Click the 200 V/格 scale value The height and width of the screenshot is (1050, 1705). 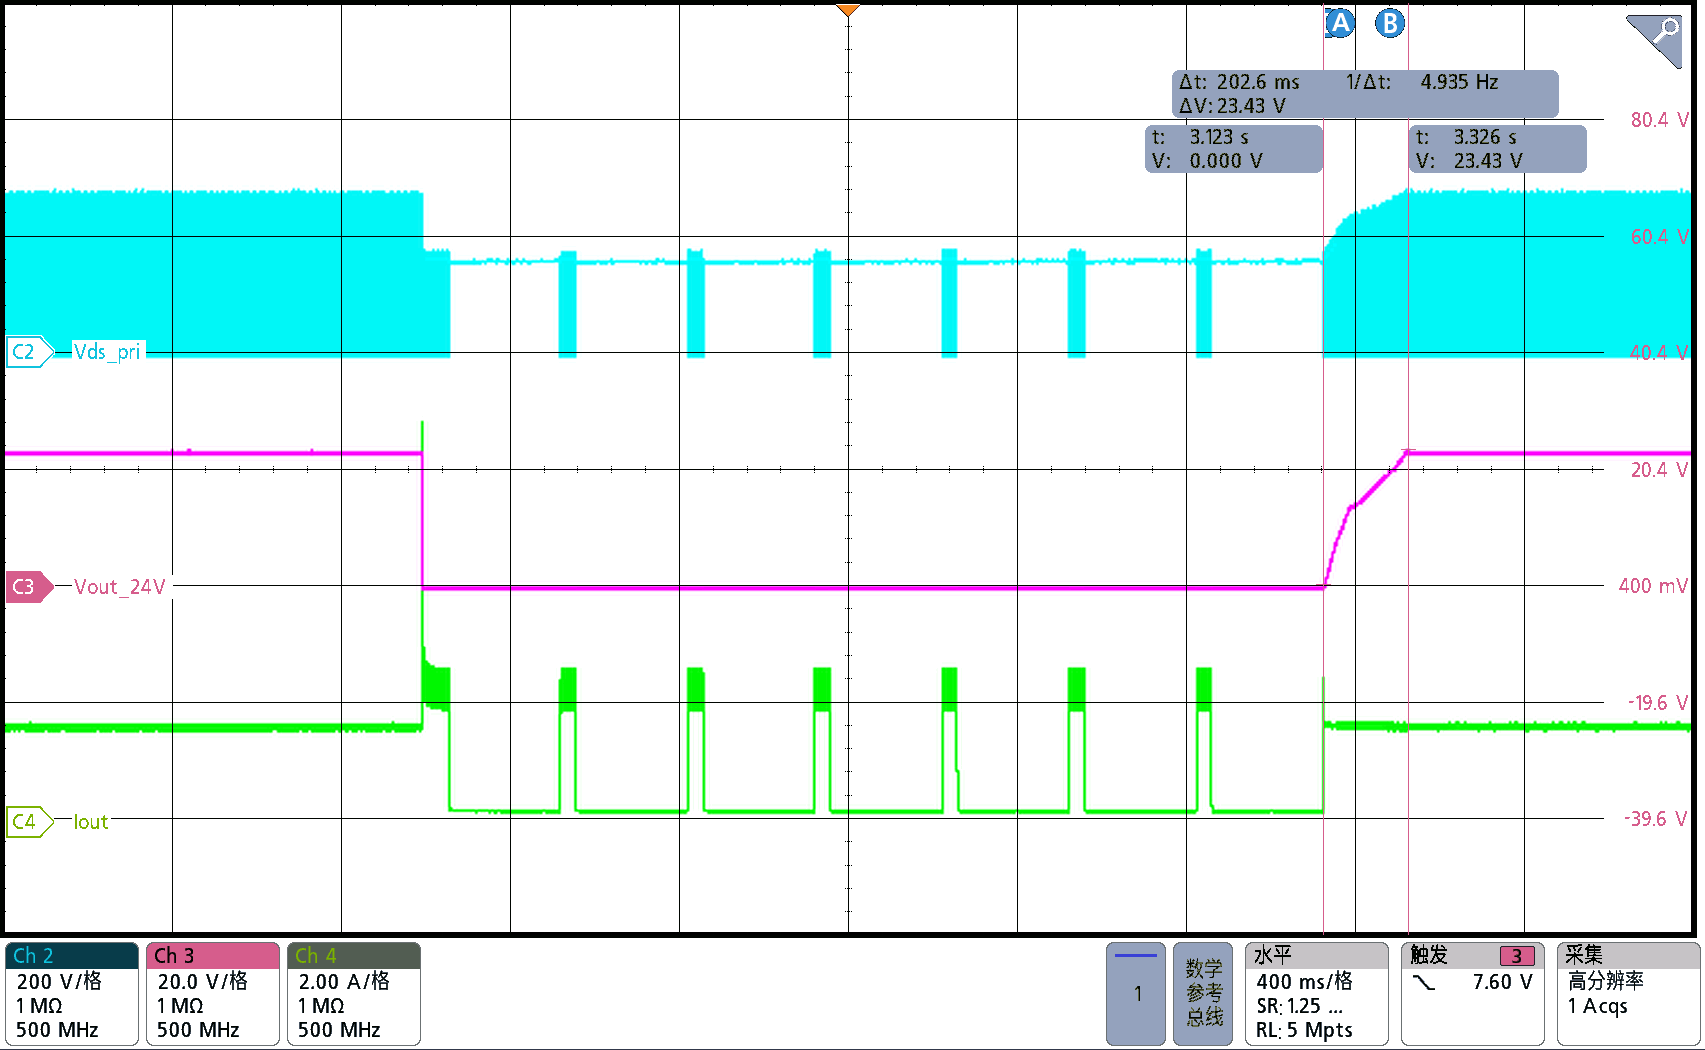[59, 982]
